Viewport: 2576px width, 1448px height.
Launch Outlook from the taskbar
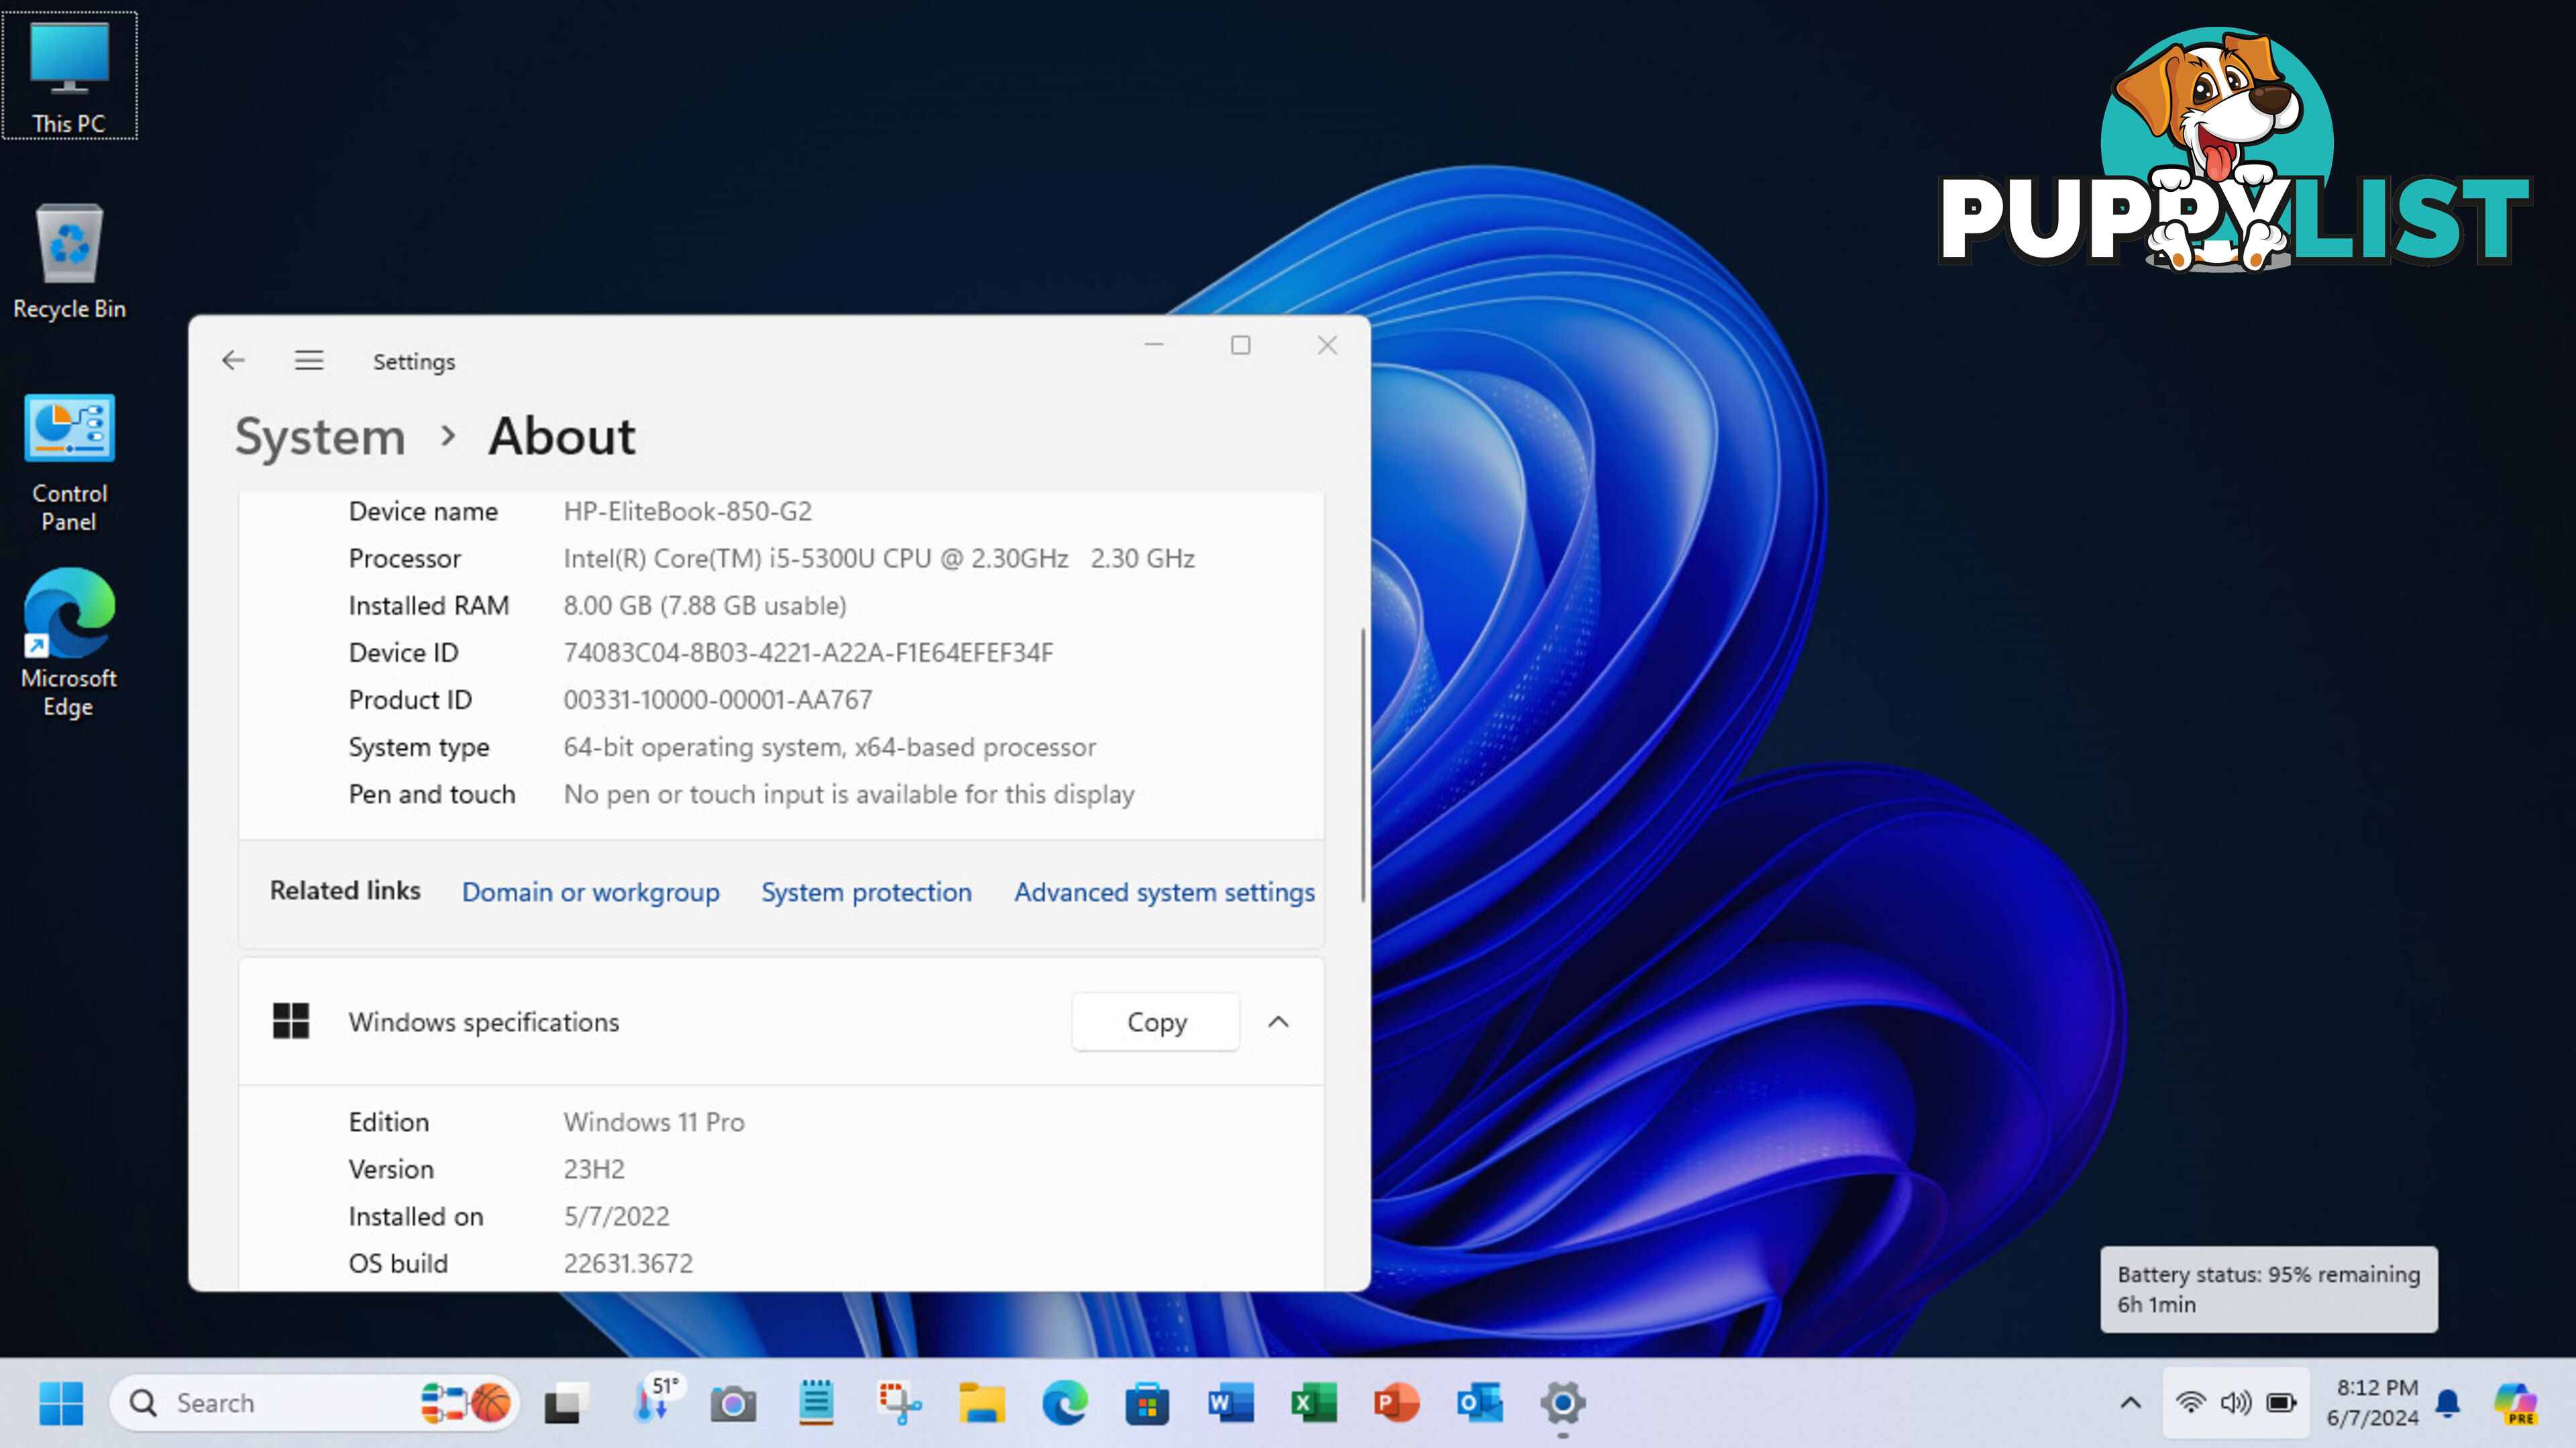point(1479,1403)
